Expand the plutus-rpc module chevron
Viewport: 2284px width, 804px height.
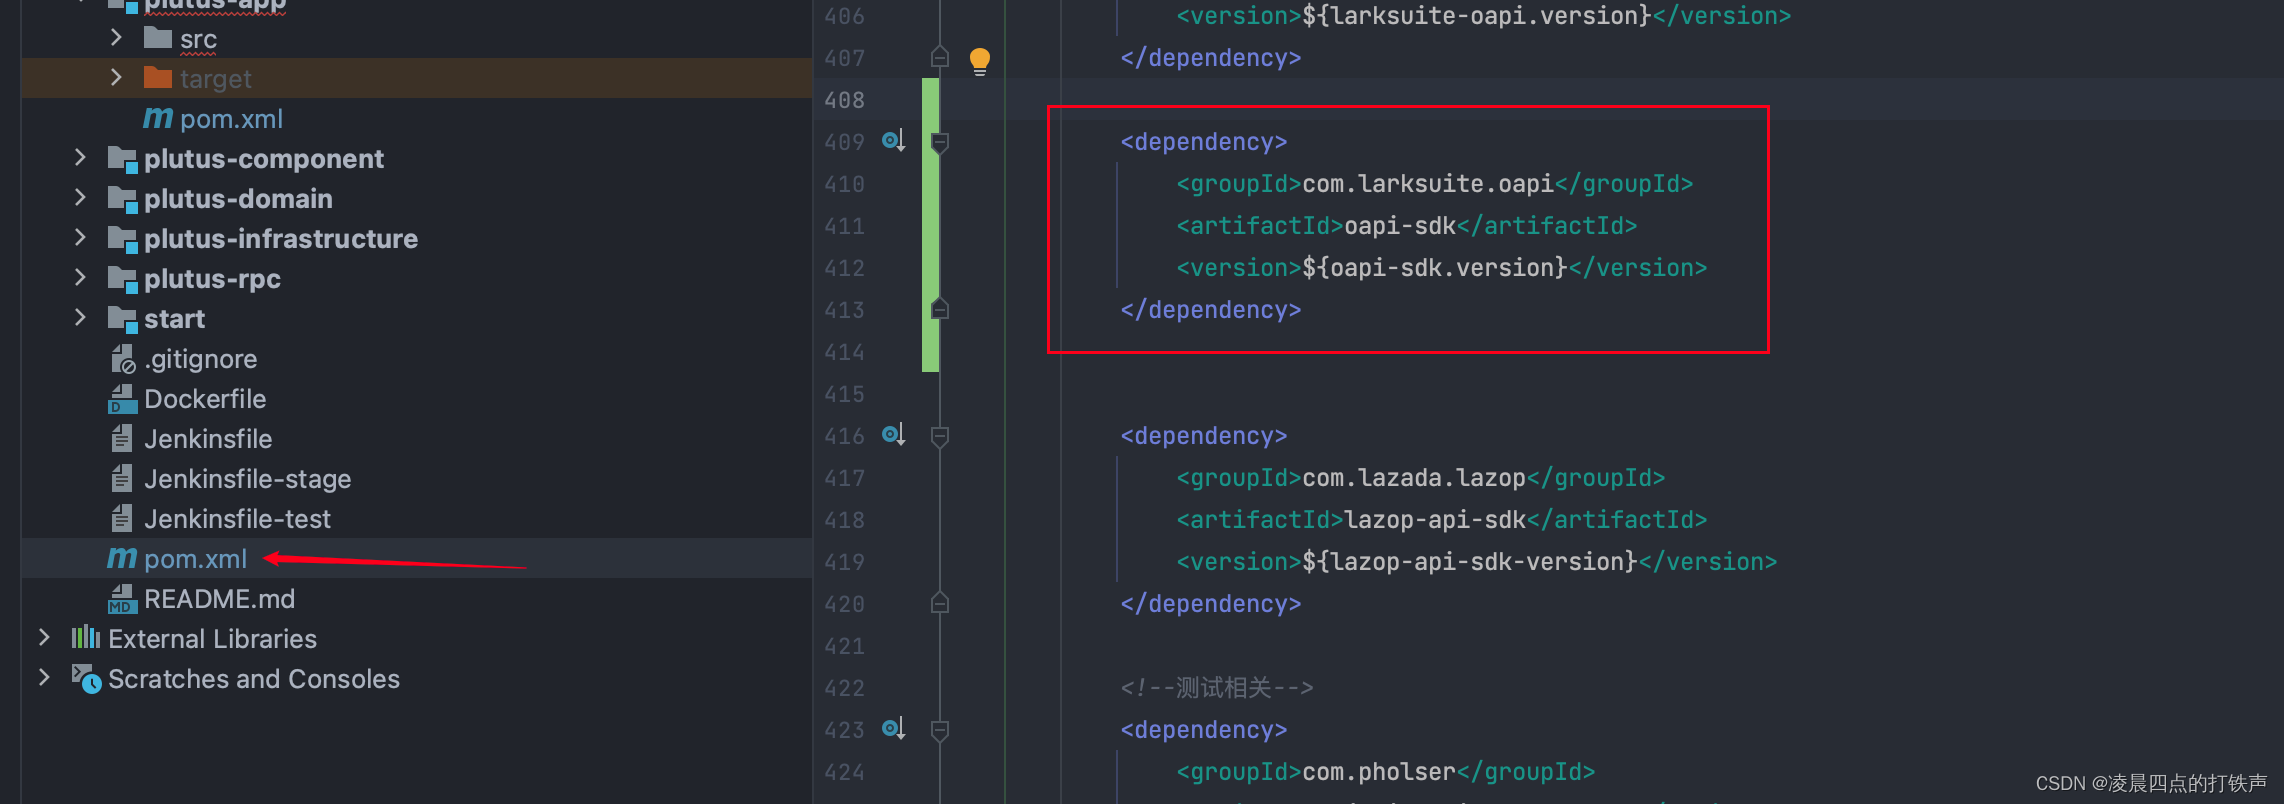(80, 278)
